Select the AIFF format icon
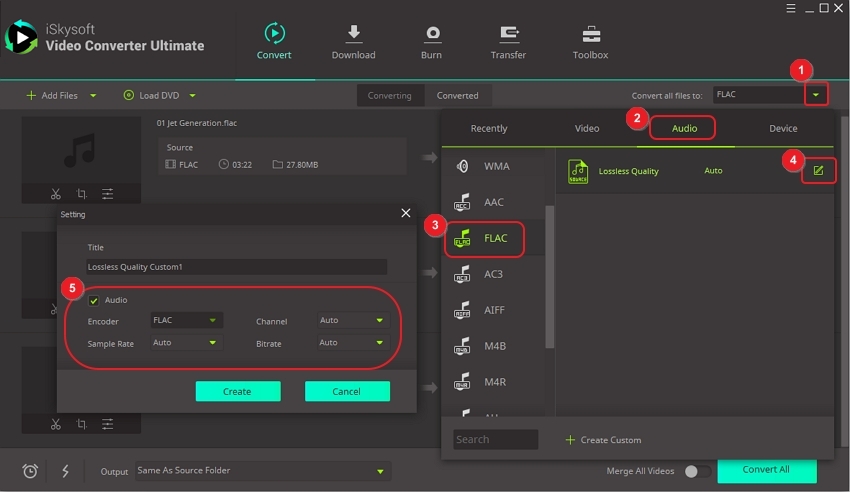This screenshot has width=850, height=492. [x=462, y=310]
